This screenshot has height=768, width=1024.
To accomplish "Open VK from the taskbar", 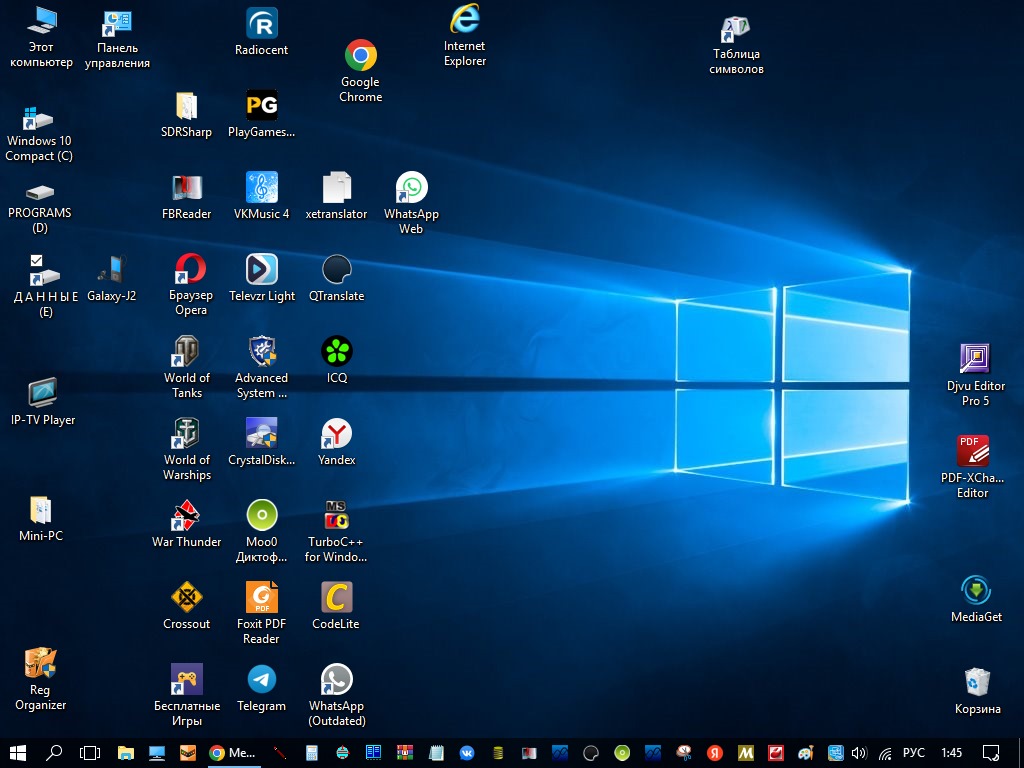I will point(467,753).
